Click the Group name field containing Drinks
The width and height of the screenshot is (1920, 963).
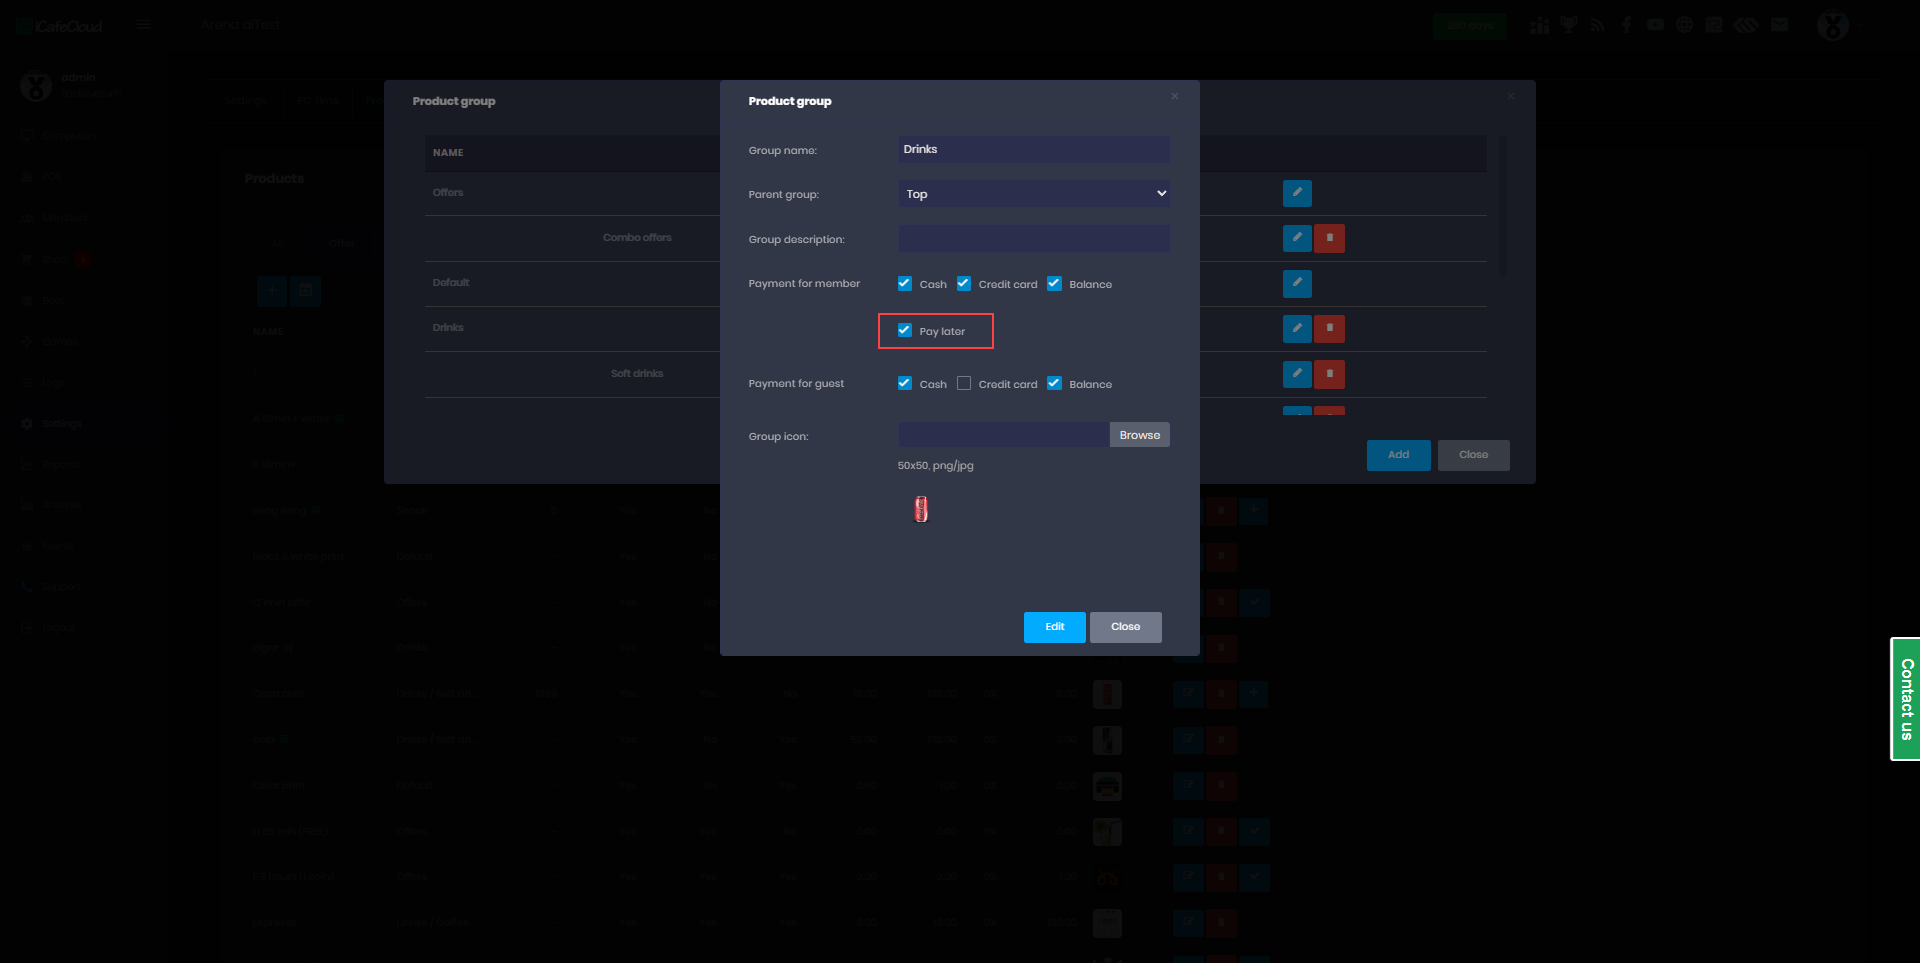coord(1033,150)
